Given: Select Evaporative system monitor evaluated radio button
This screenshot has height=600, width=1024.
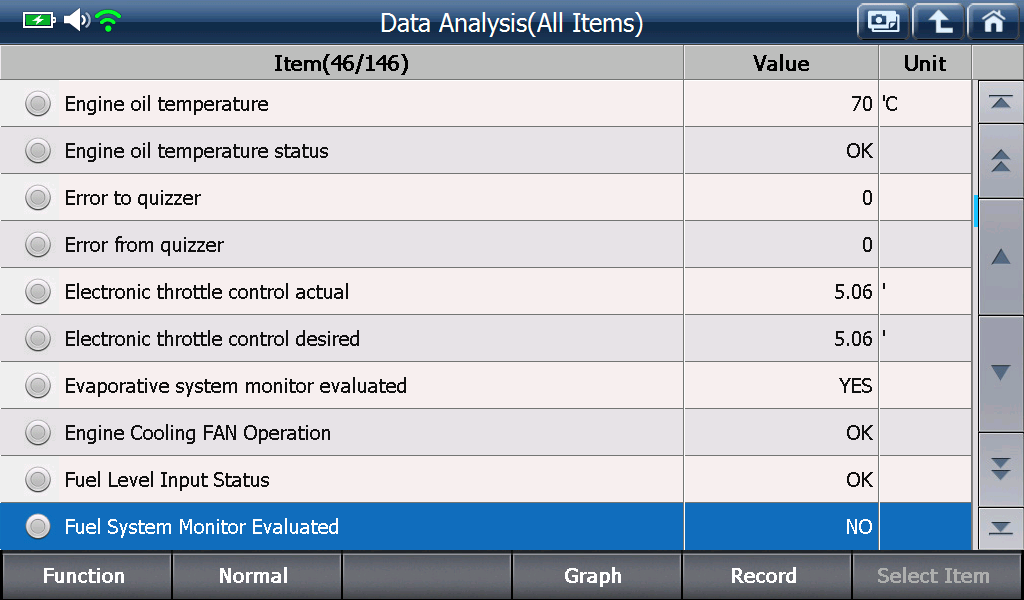Looking at the screenshot, I should point(38,386).
